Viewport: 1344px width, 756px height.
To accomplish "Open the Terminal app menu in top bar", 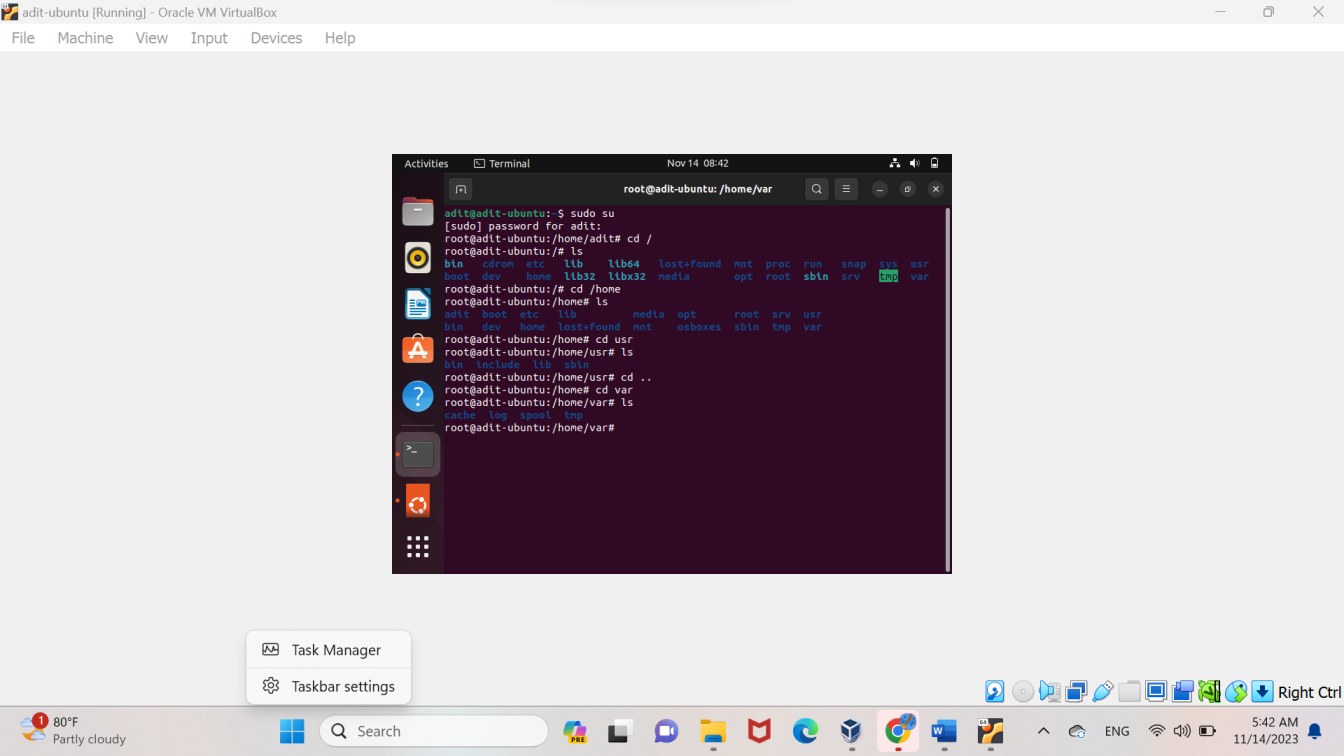I will pos(502,163).
